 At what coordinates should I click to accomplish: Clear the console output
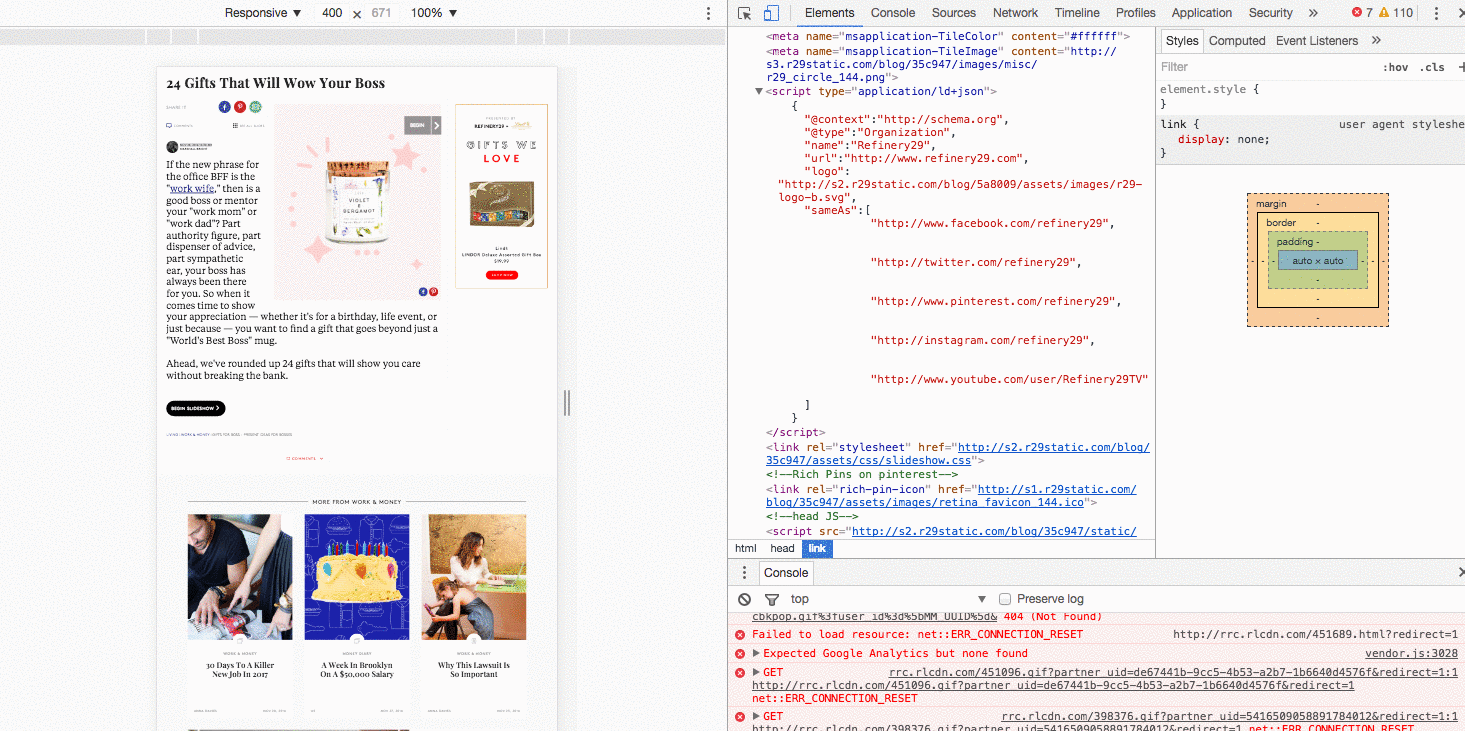(x=744, y=598)
